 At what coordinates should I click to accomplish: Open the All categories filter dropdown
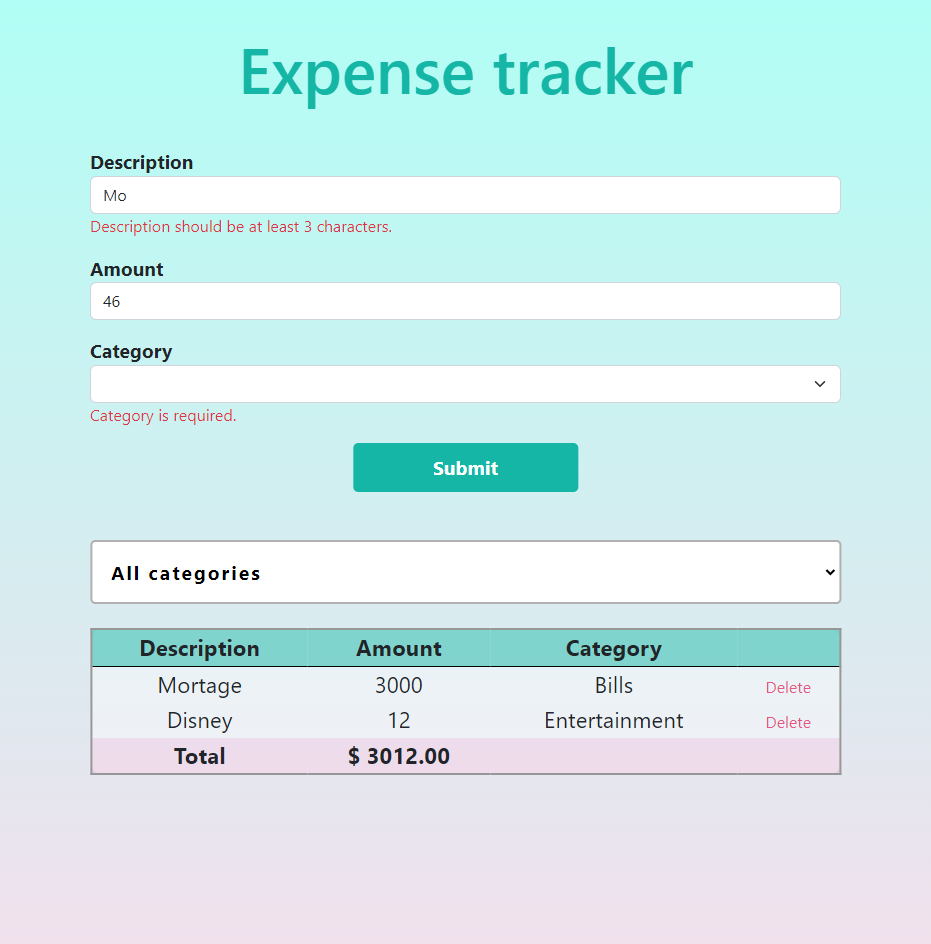coord(465,572)
